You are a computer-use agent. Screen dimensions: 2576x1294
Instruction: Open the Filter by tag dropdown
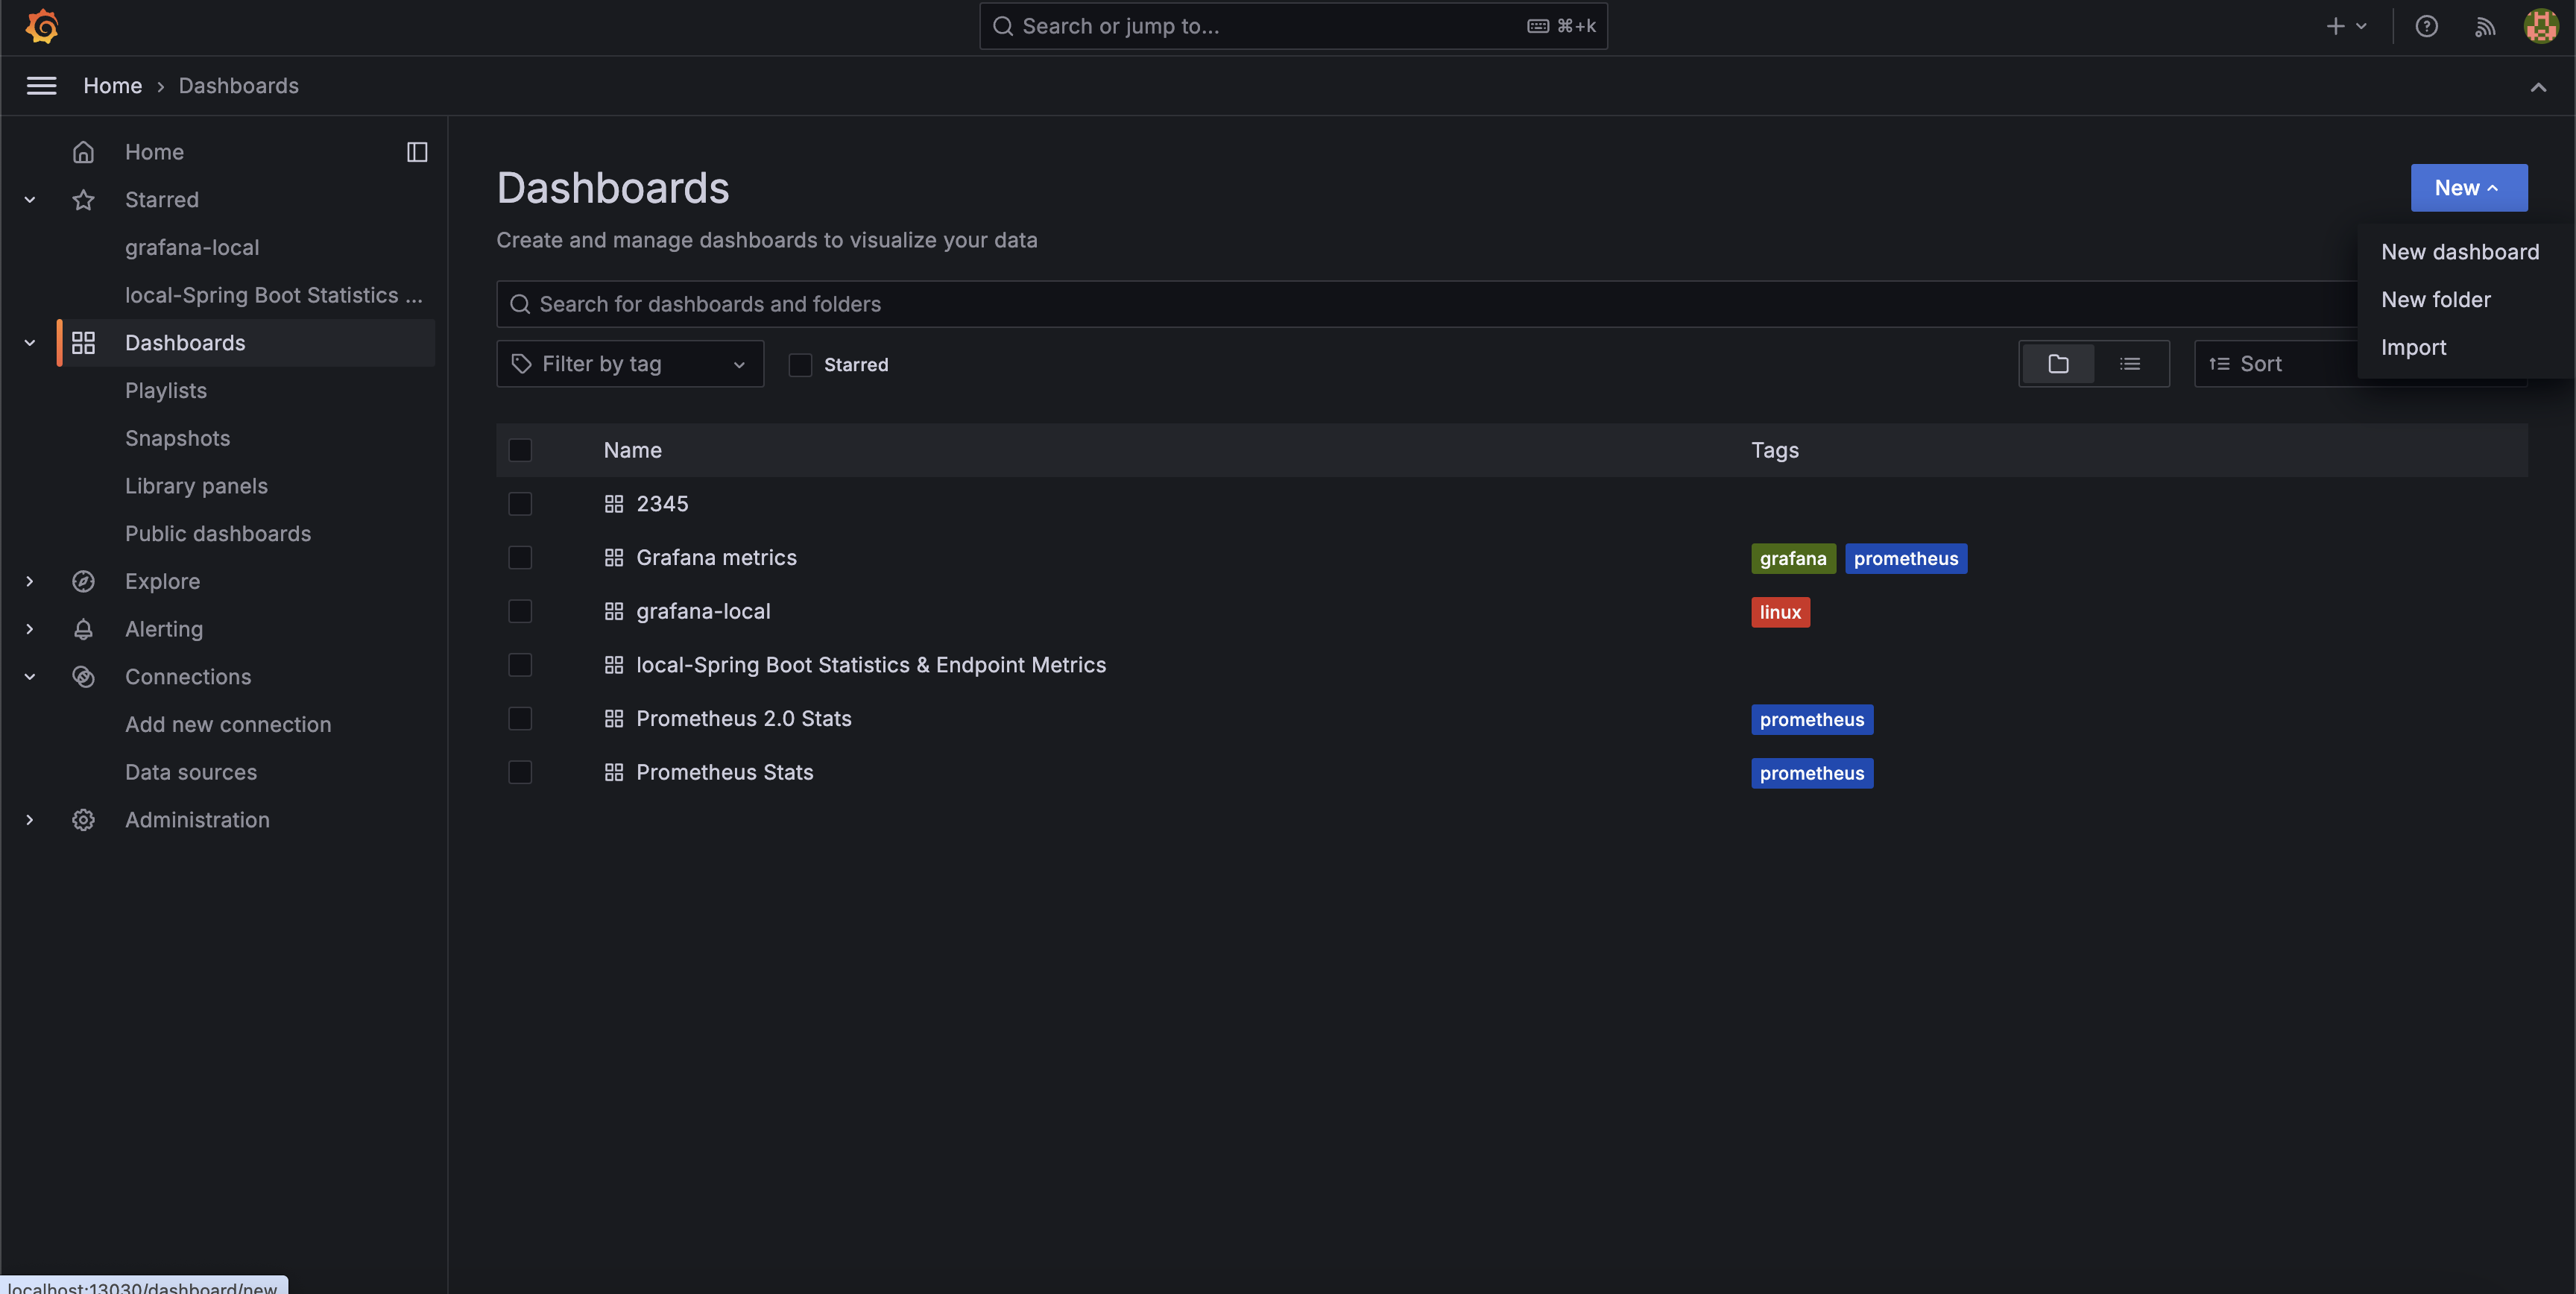tap(630, 364)
